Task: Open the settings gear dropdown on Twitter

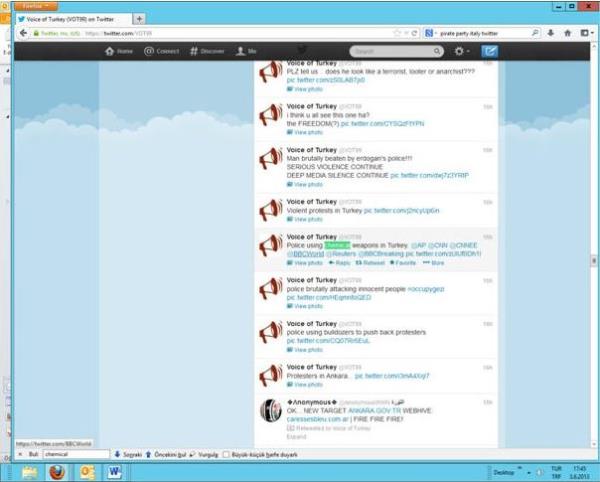Action: coord(460,50)
